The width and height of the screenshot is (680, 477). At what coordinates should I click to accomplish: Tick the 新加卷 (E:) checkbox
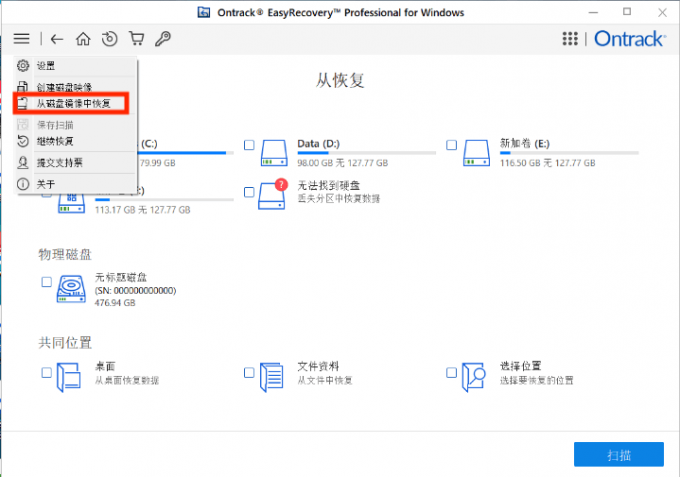point(451,145)
